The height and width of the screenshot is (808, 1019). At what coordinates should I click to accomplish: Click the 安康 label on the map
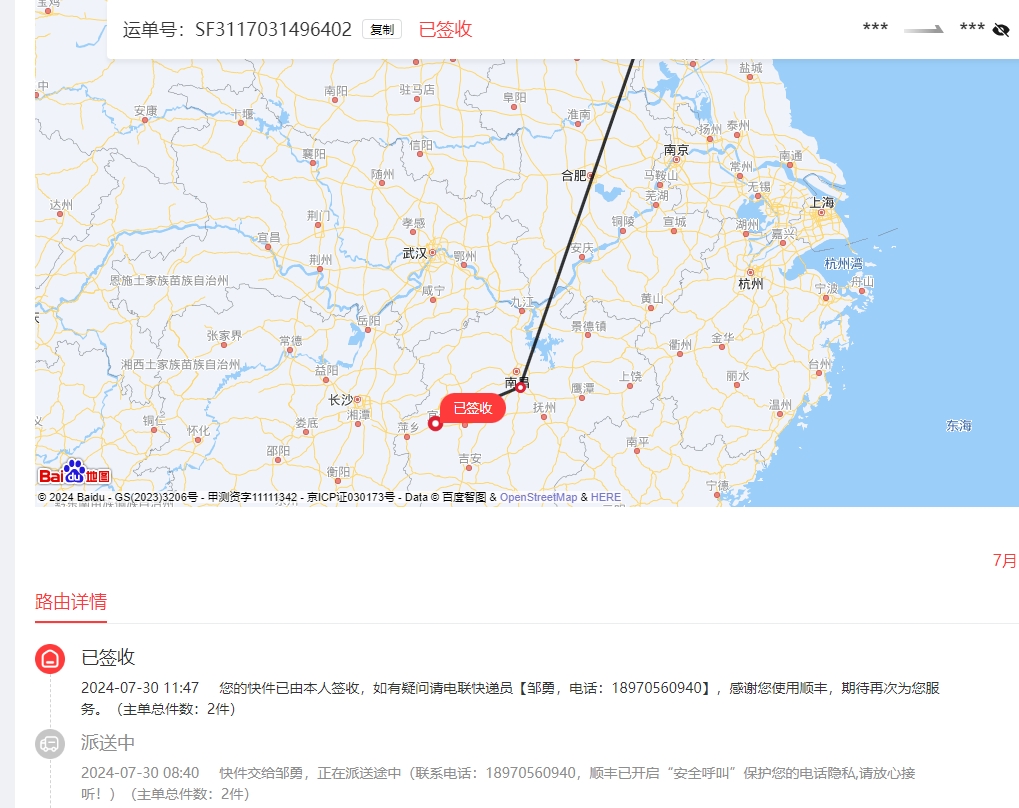point(146,111)
